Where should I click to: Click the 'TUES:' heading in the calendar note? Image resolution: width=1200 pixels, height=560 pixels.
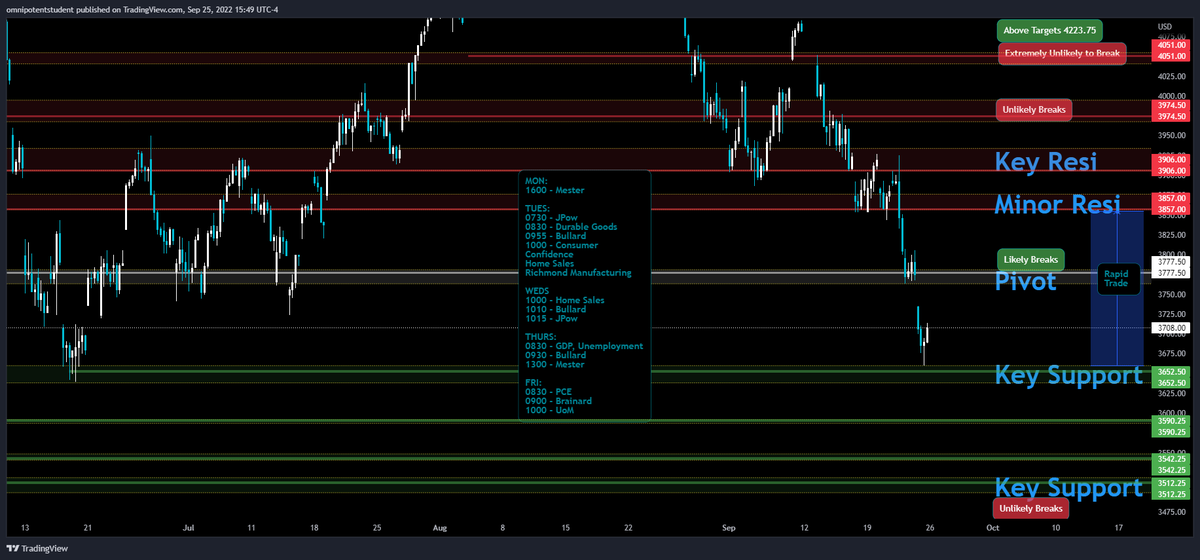538,208
